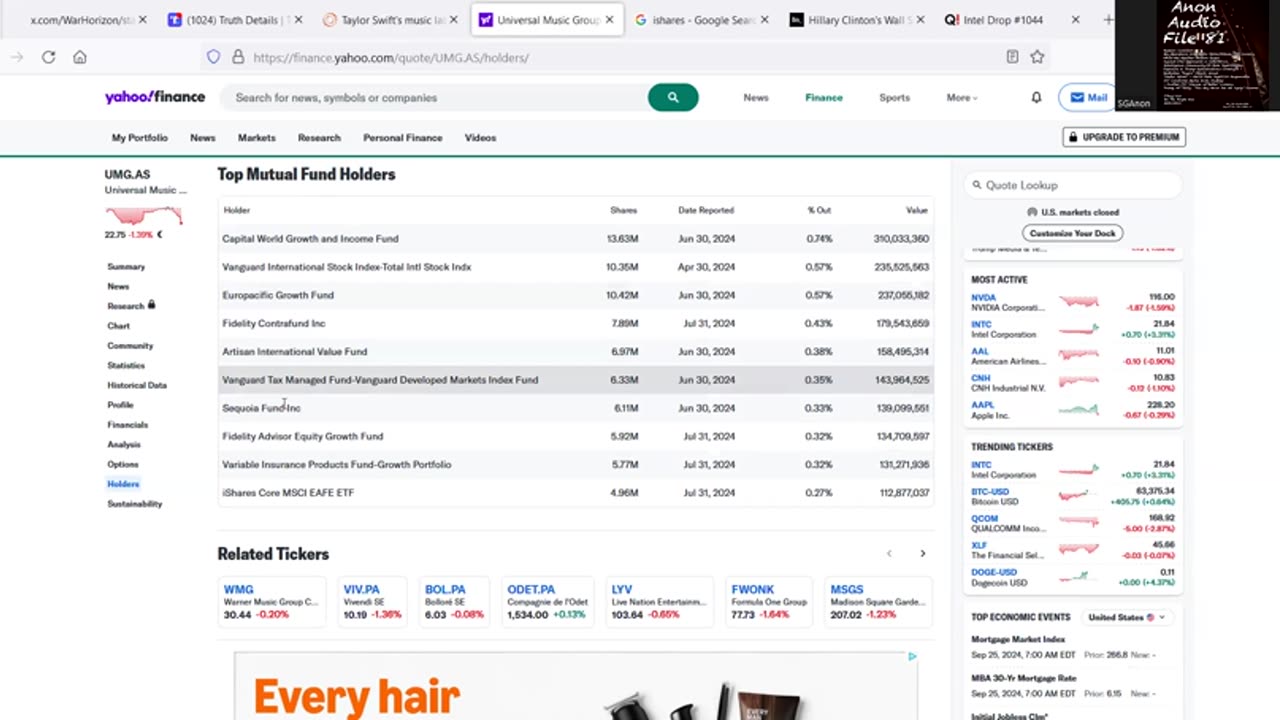This screenshot has width=1280, height=720.
Task: Open the Markets menu
Action: click(256, 138)
